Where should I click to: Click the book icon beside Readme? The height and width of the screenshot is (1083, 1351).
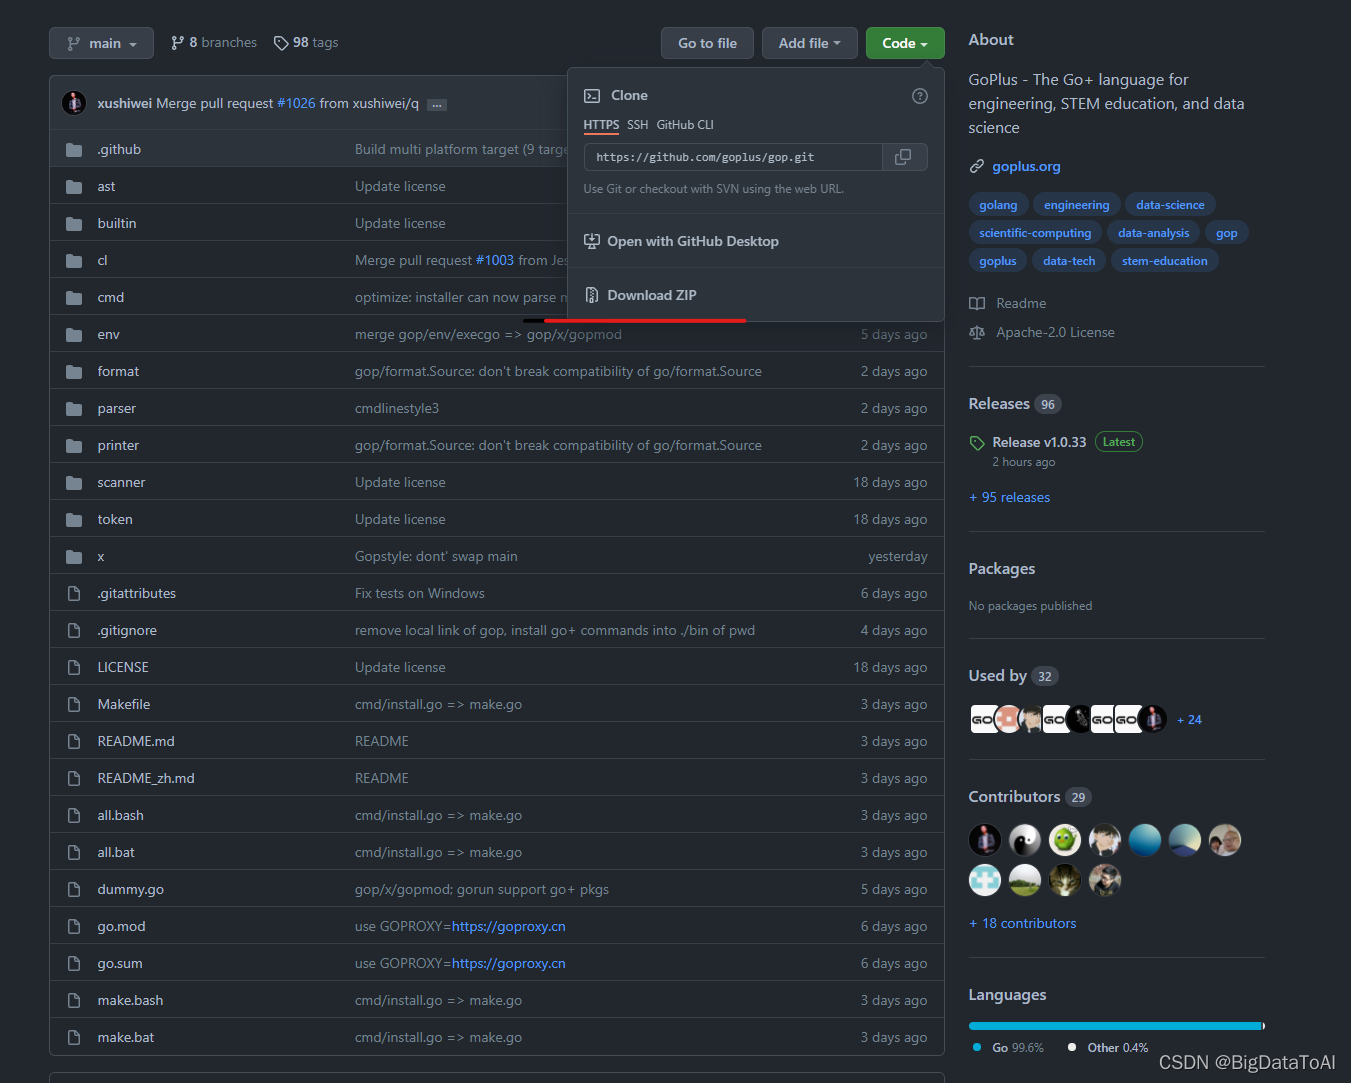[977, 303]
